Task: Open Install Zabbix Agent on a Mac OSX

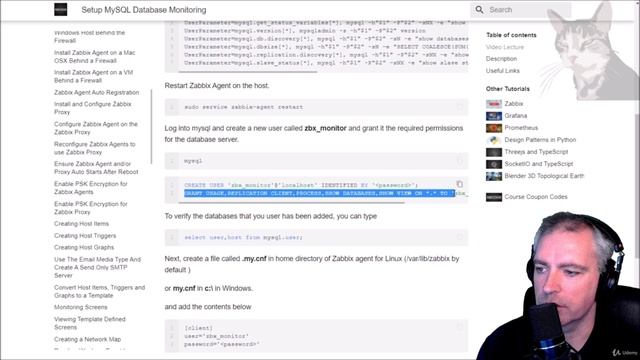Action: [95, 57]
